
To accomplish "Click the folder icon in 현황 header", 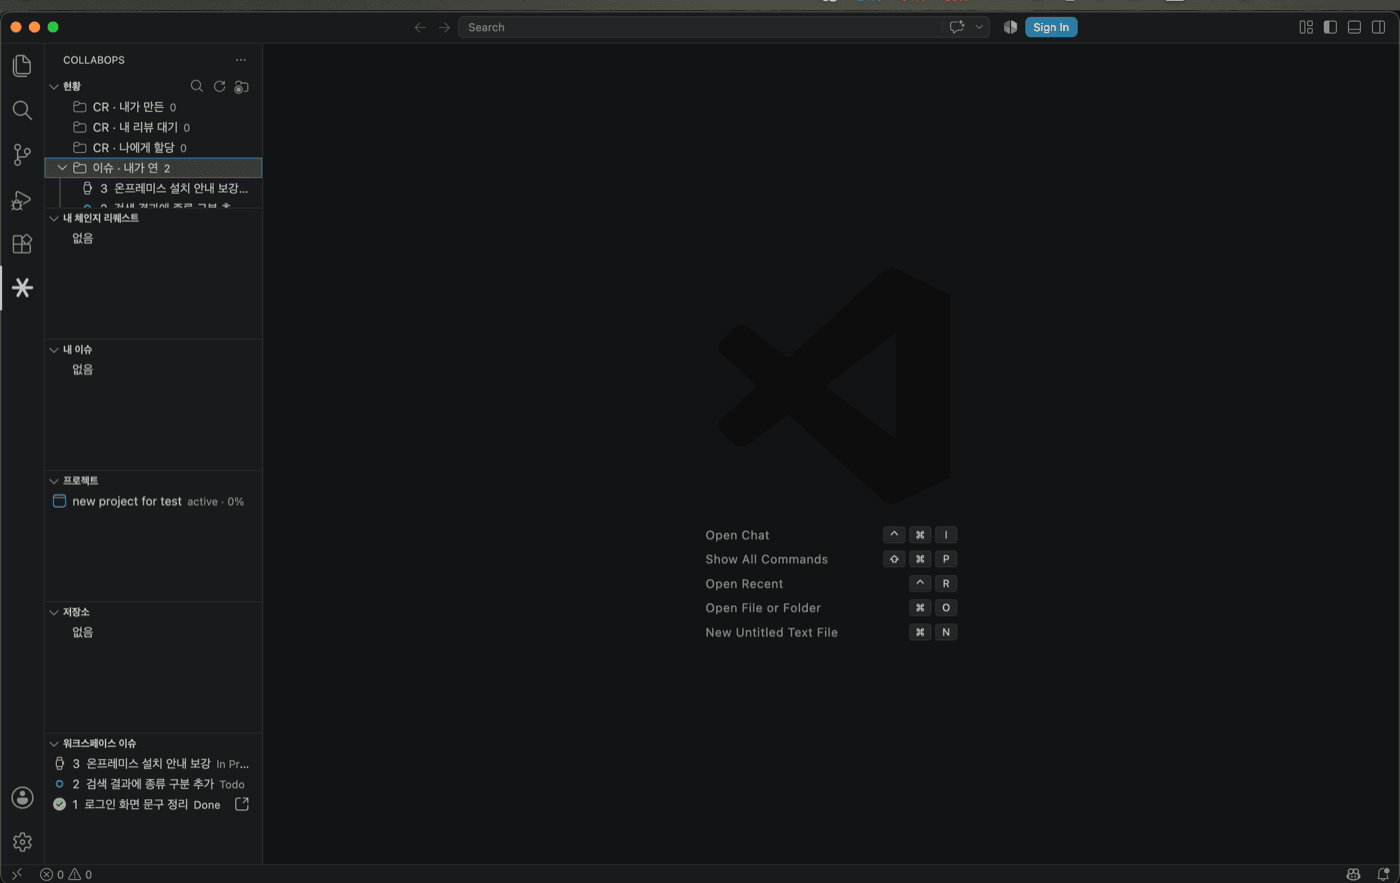I will coord(241,87).
